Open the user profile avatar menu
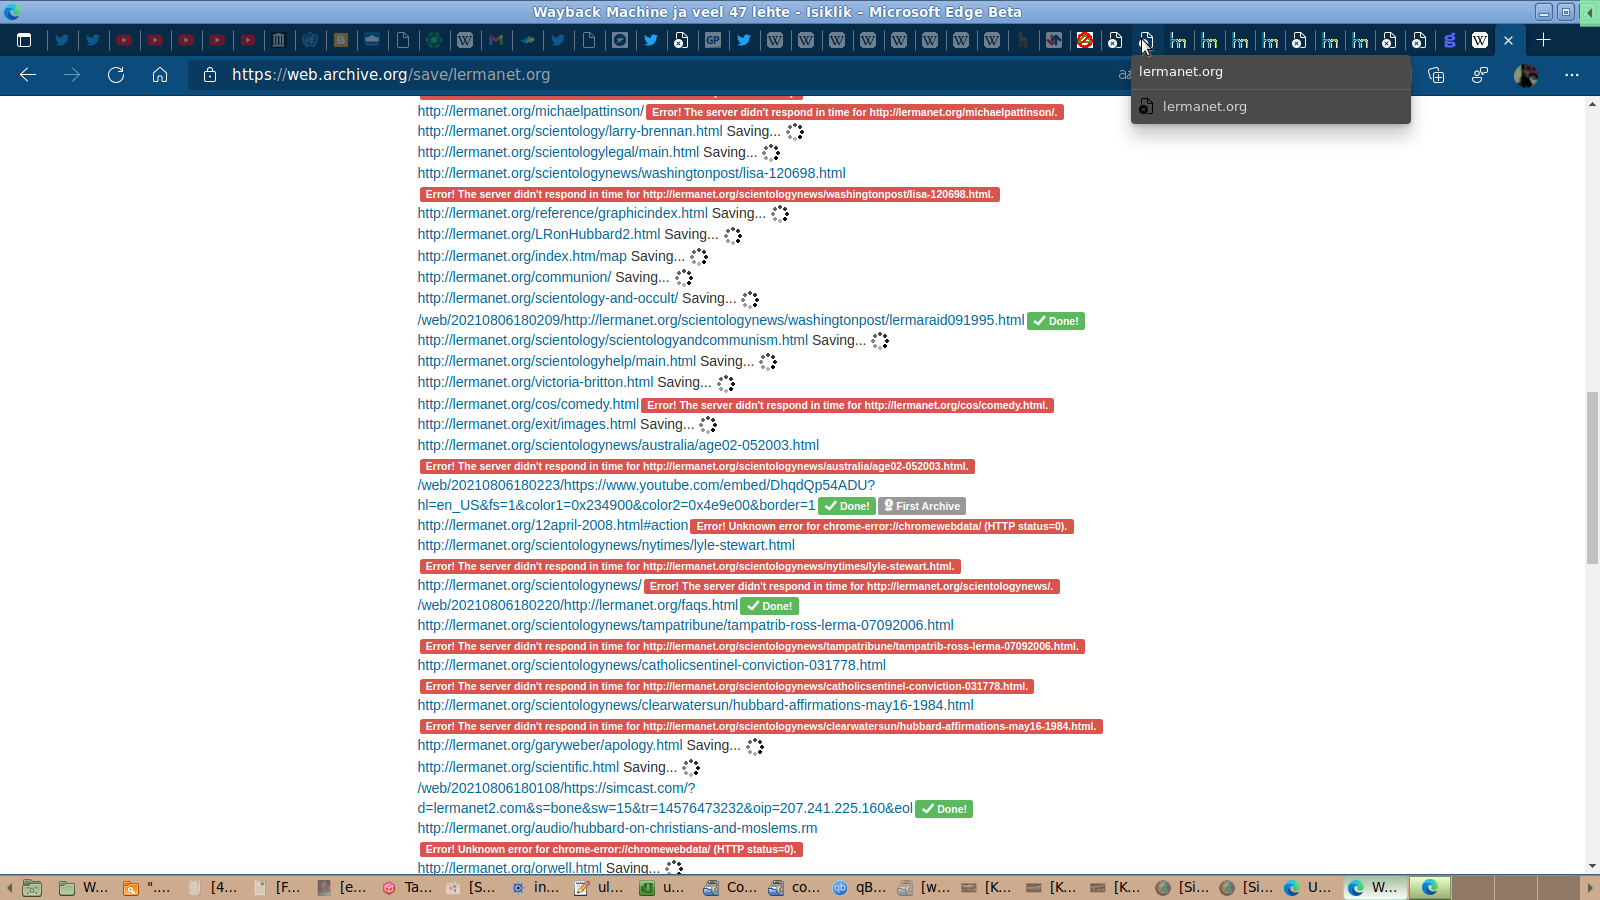This screenshot has width=1600, height=900. [x=1526, y=75]
